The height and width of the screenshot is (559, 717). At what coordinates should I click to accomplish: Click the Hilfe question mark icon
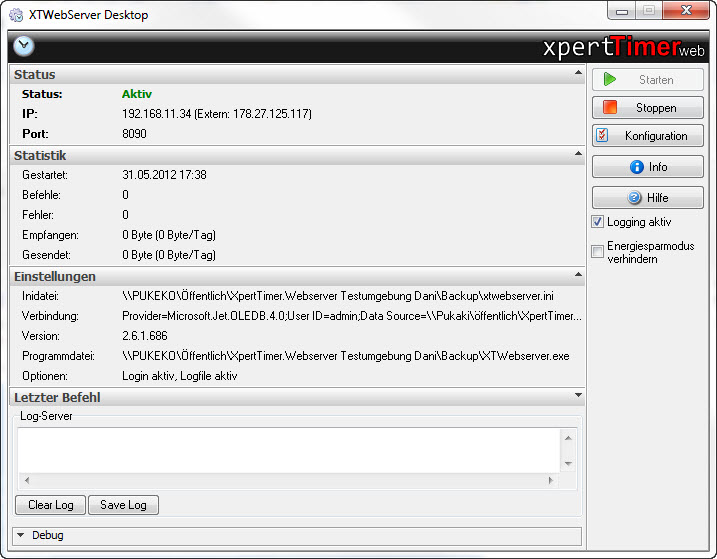click(x=634, y=198)
